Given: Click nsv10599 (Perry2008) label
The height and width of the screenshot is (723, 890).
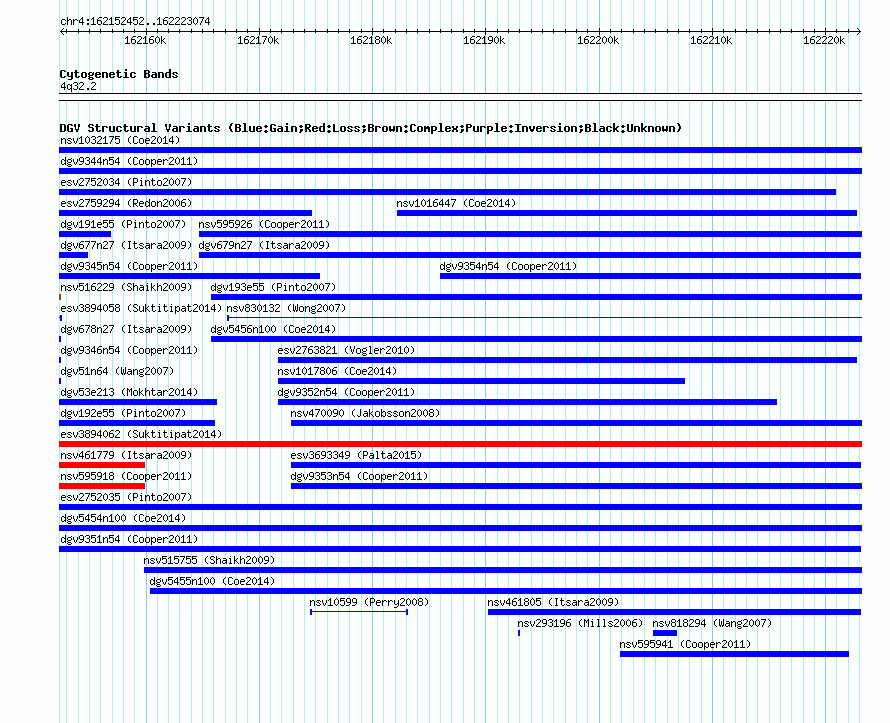Looking at the screenshot, I should tap(369, 602).
